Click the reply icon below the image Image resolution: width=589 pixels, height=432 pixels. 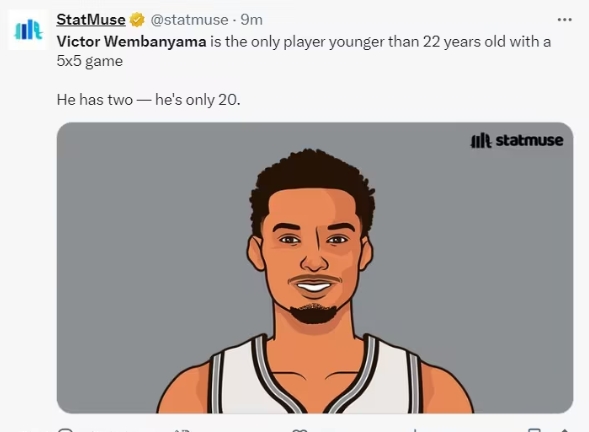[x=65, y=430]
